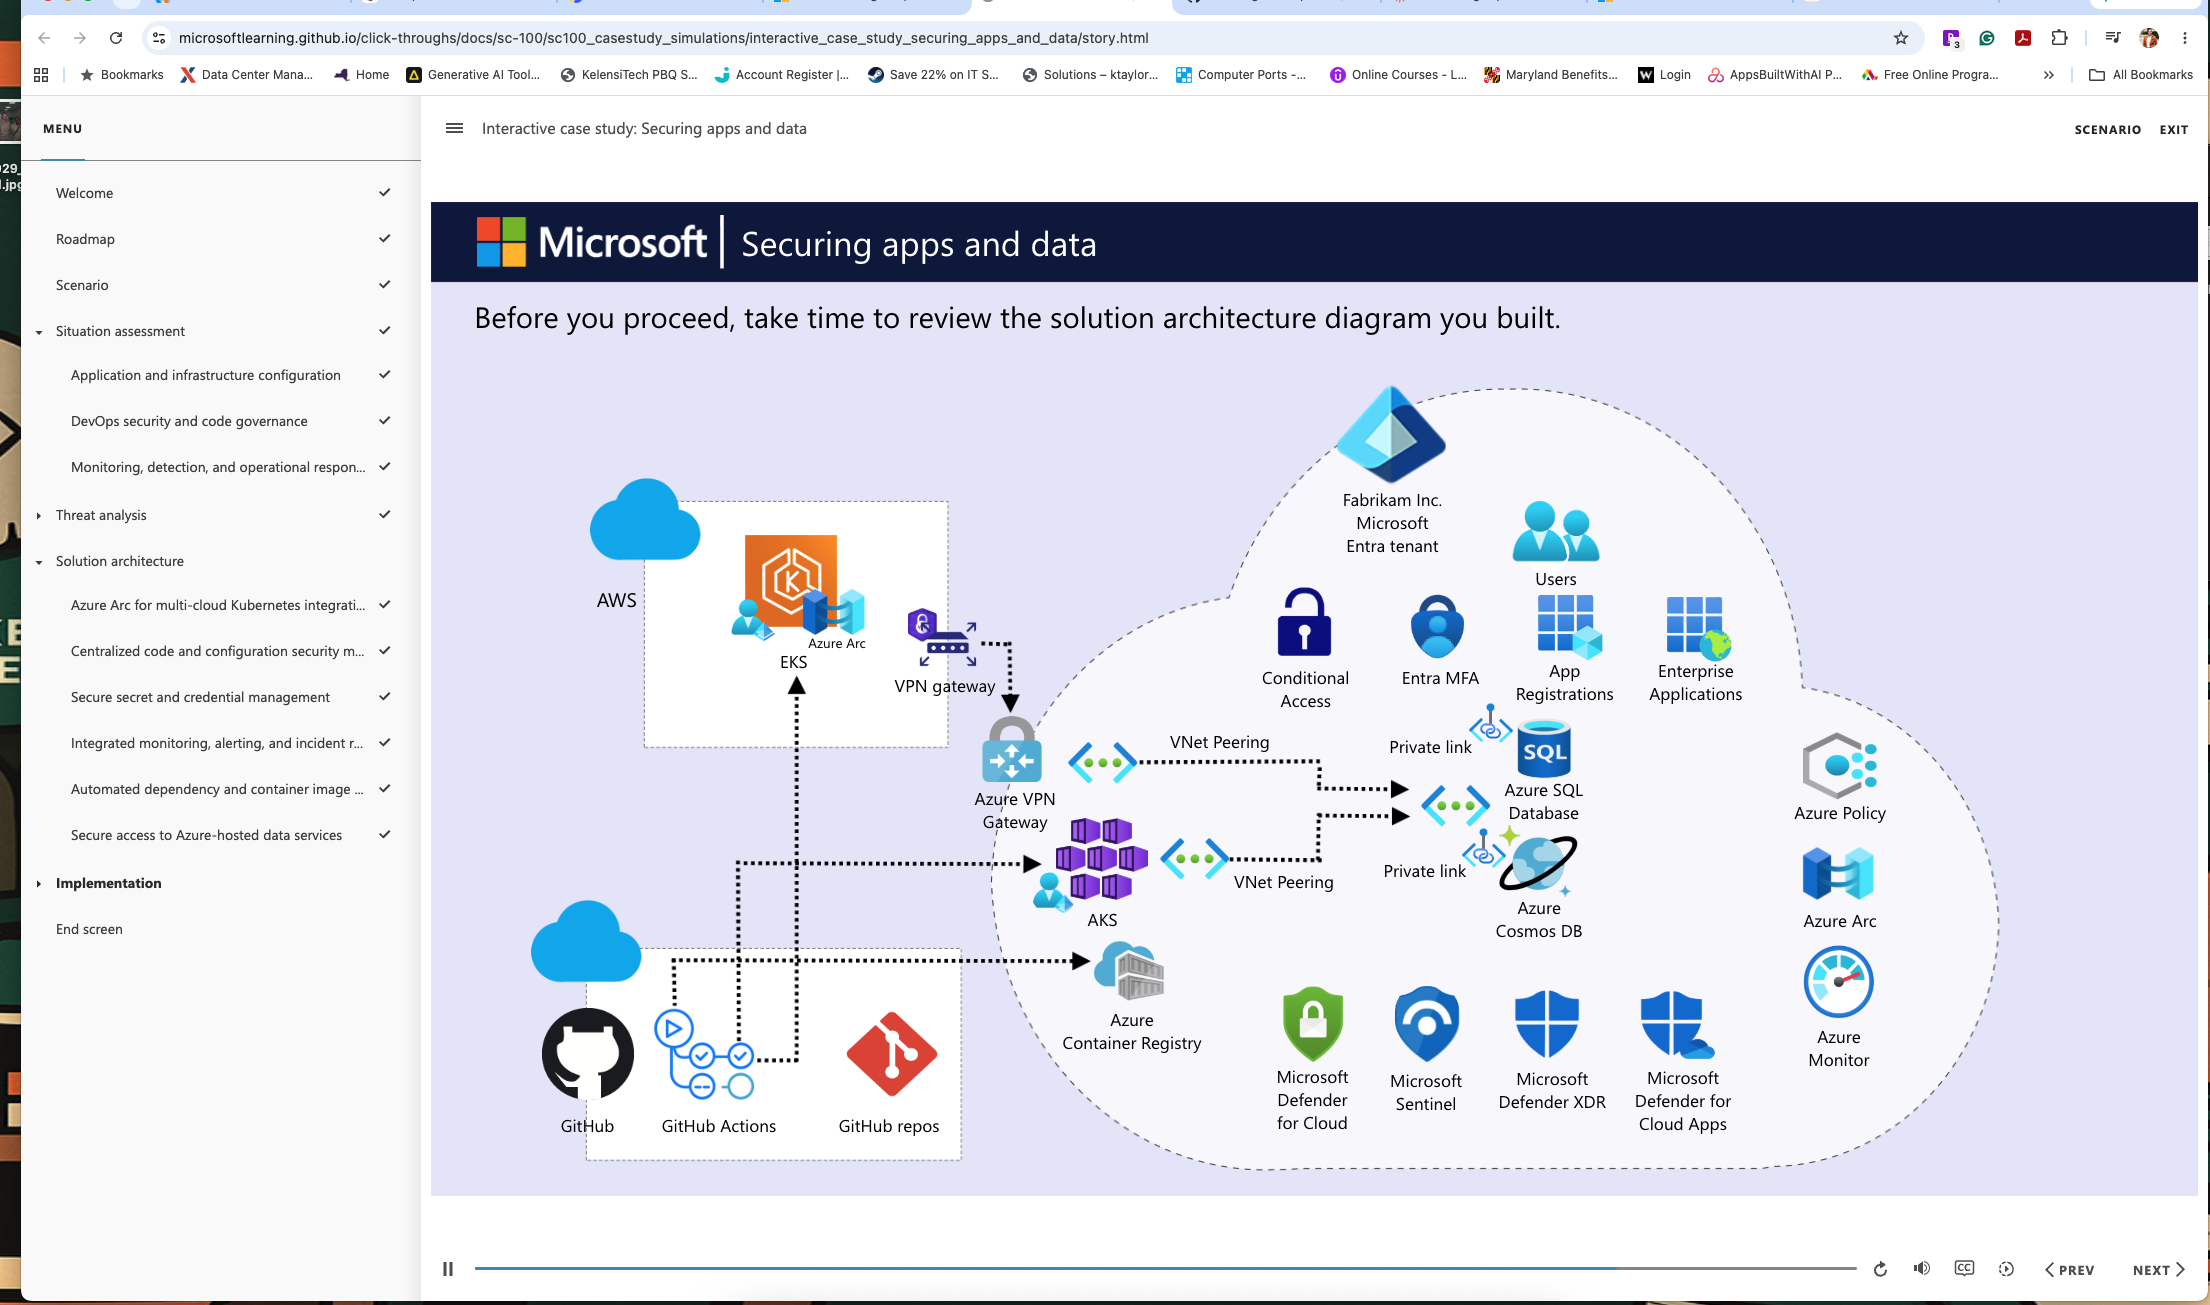Open the Chrome three-dot menu
The image size is (2210, 1305).
click(2184, 38)
